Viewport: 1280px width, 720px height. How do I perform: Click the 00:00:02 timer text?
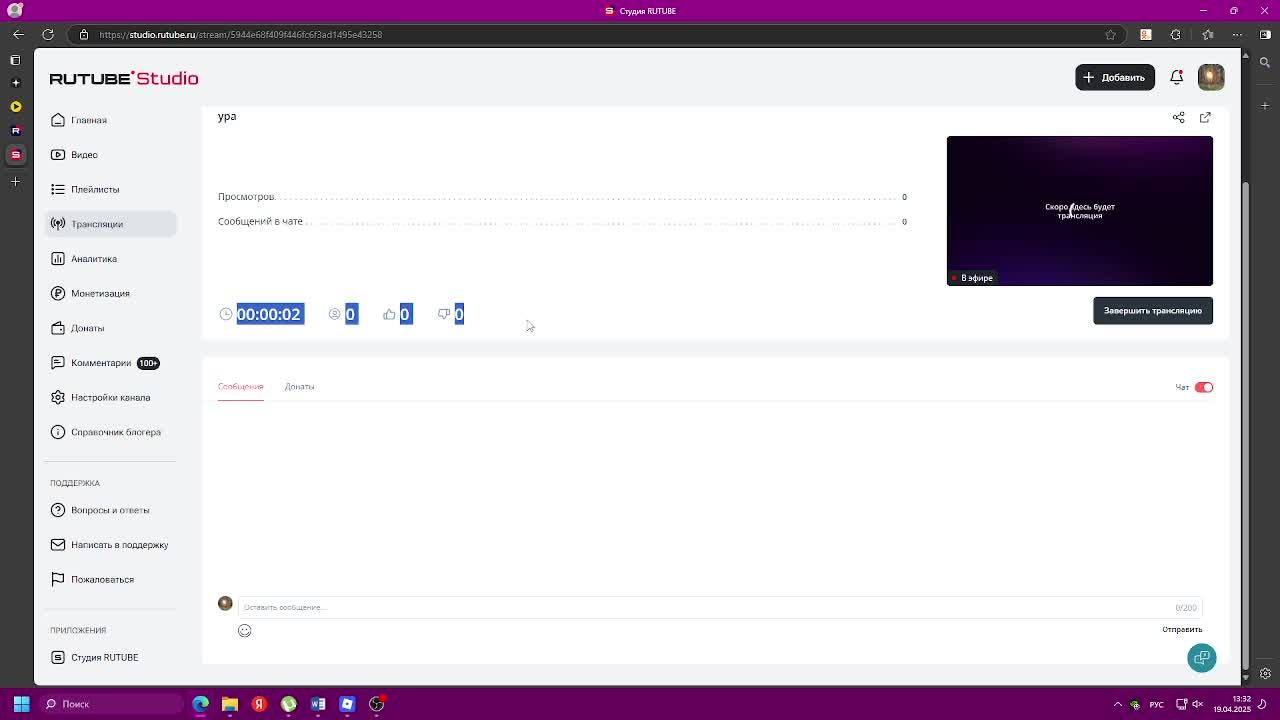pyautogui.click(x=269, y=314)
